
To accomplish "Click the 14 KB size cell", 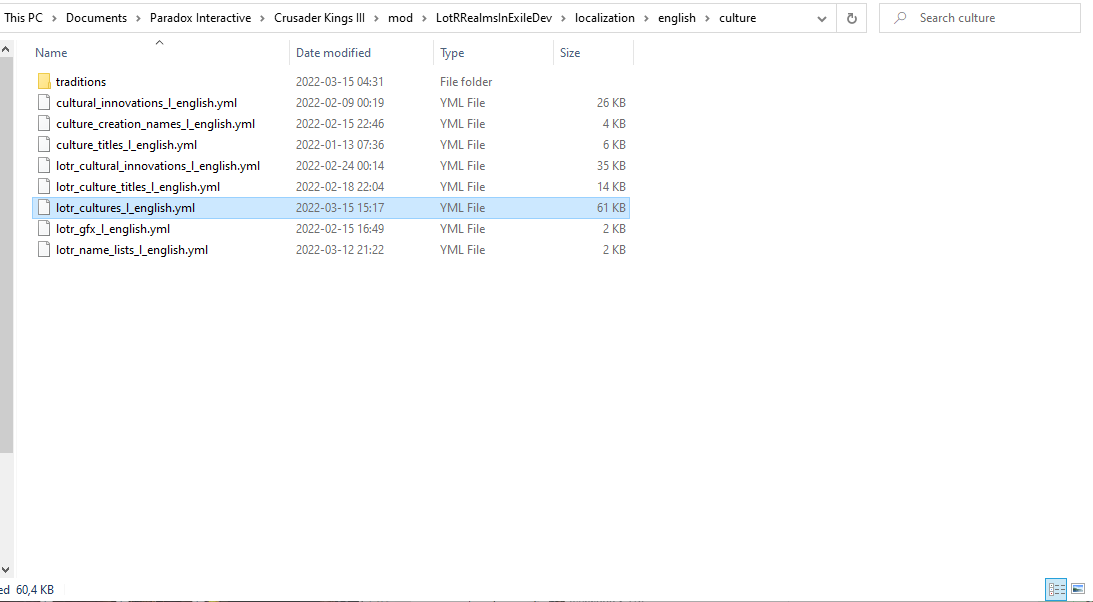I will coord(611,187).
